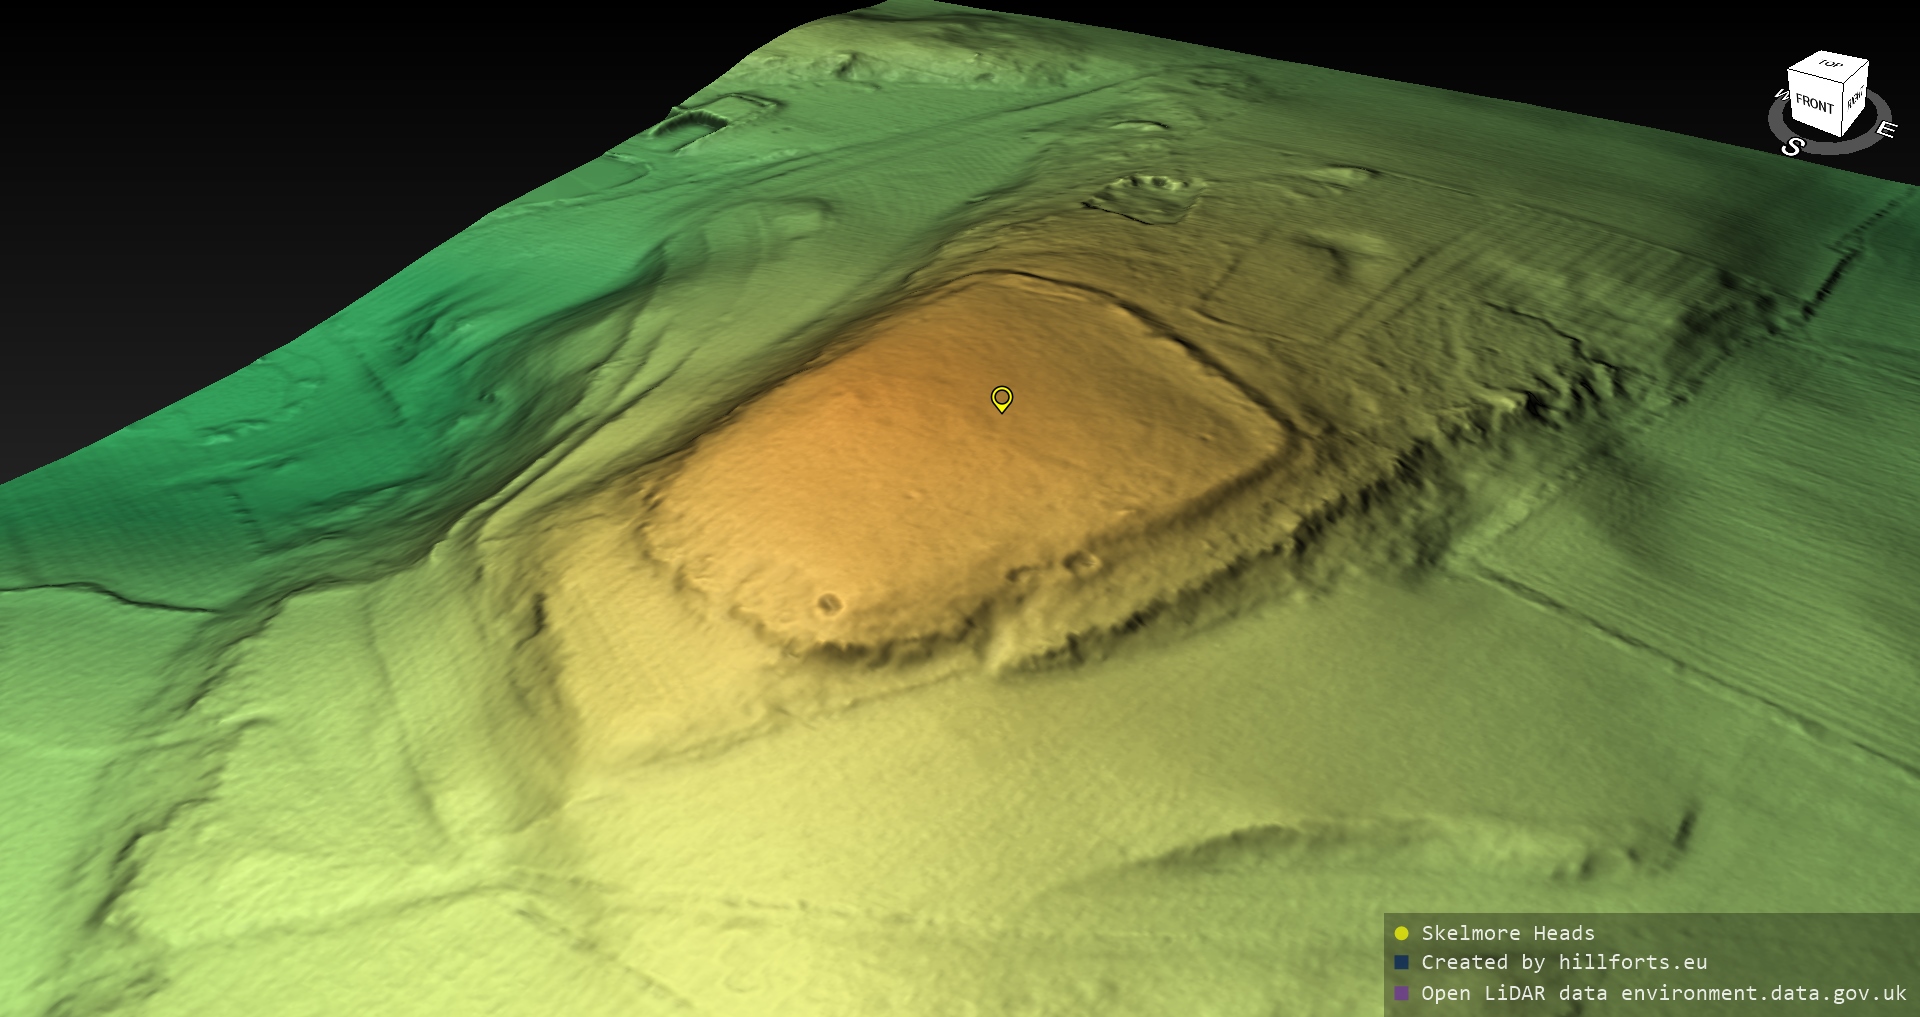Click the empty black background in the top-left
This screenshot has width=1920, height=1017.
click(x=200, y=150)
